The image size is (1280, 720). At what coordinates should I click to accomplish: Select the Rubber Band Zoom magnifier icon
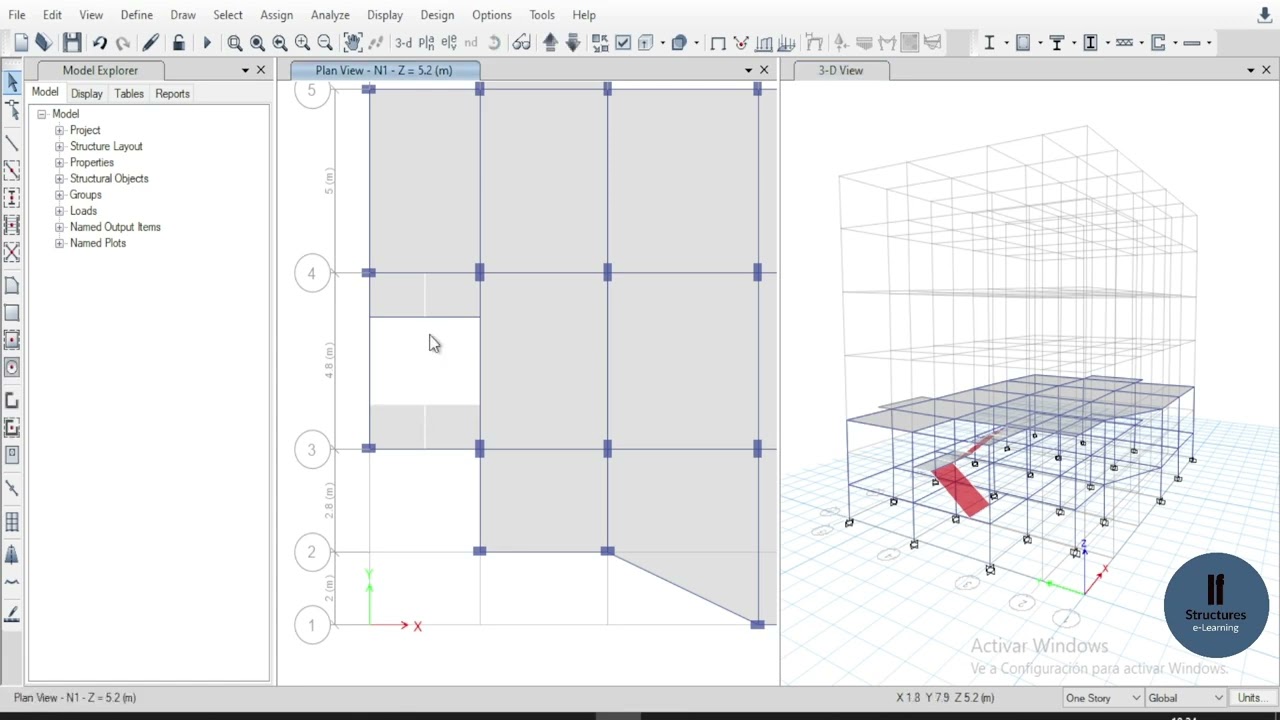[x=235, y=42]
